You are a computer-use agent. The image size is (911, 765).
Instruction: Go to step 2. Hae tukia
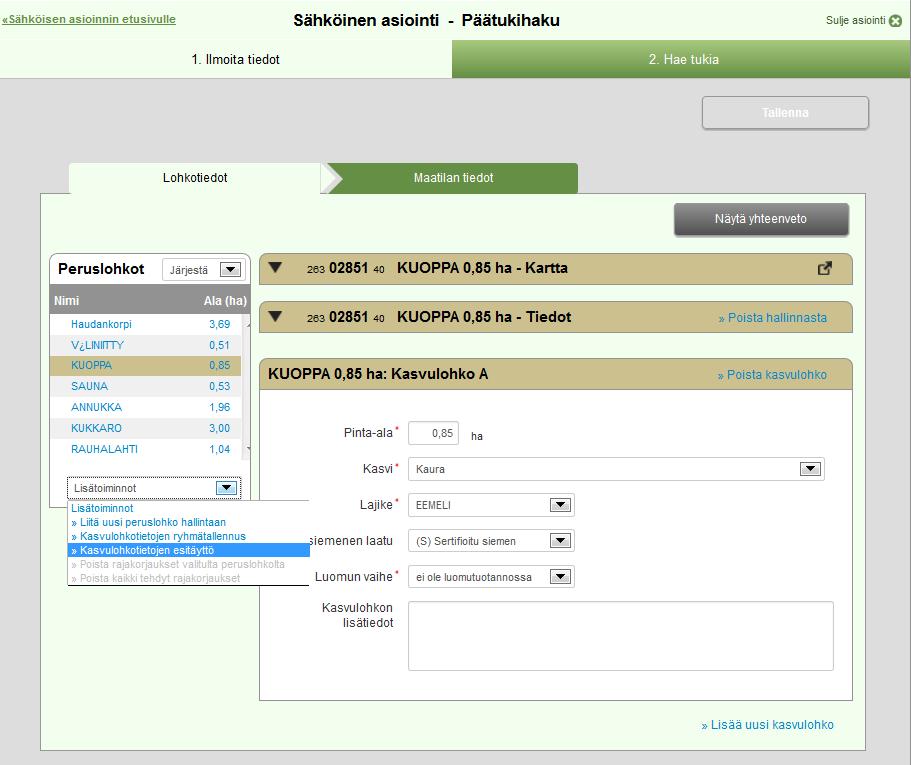point(681,59)
